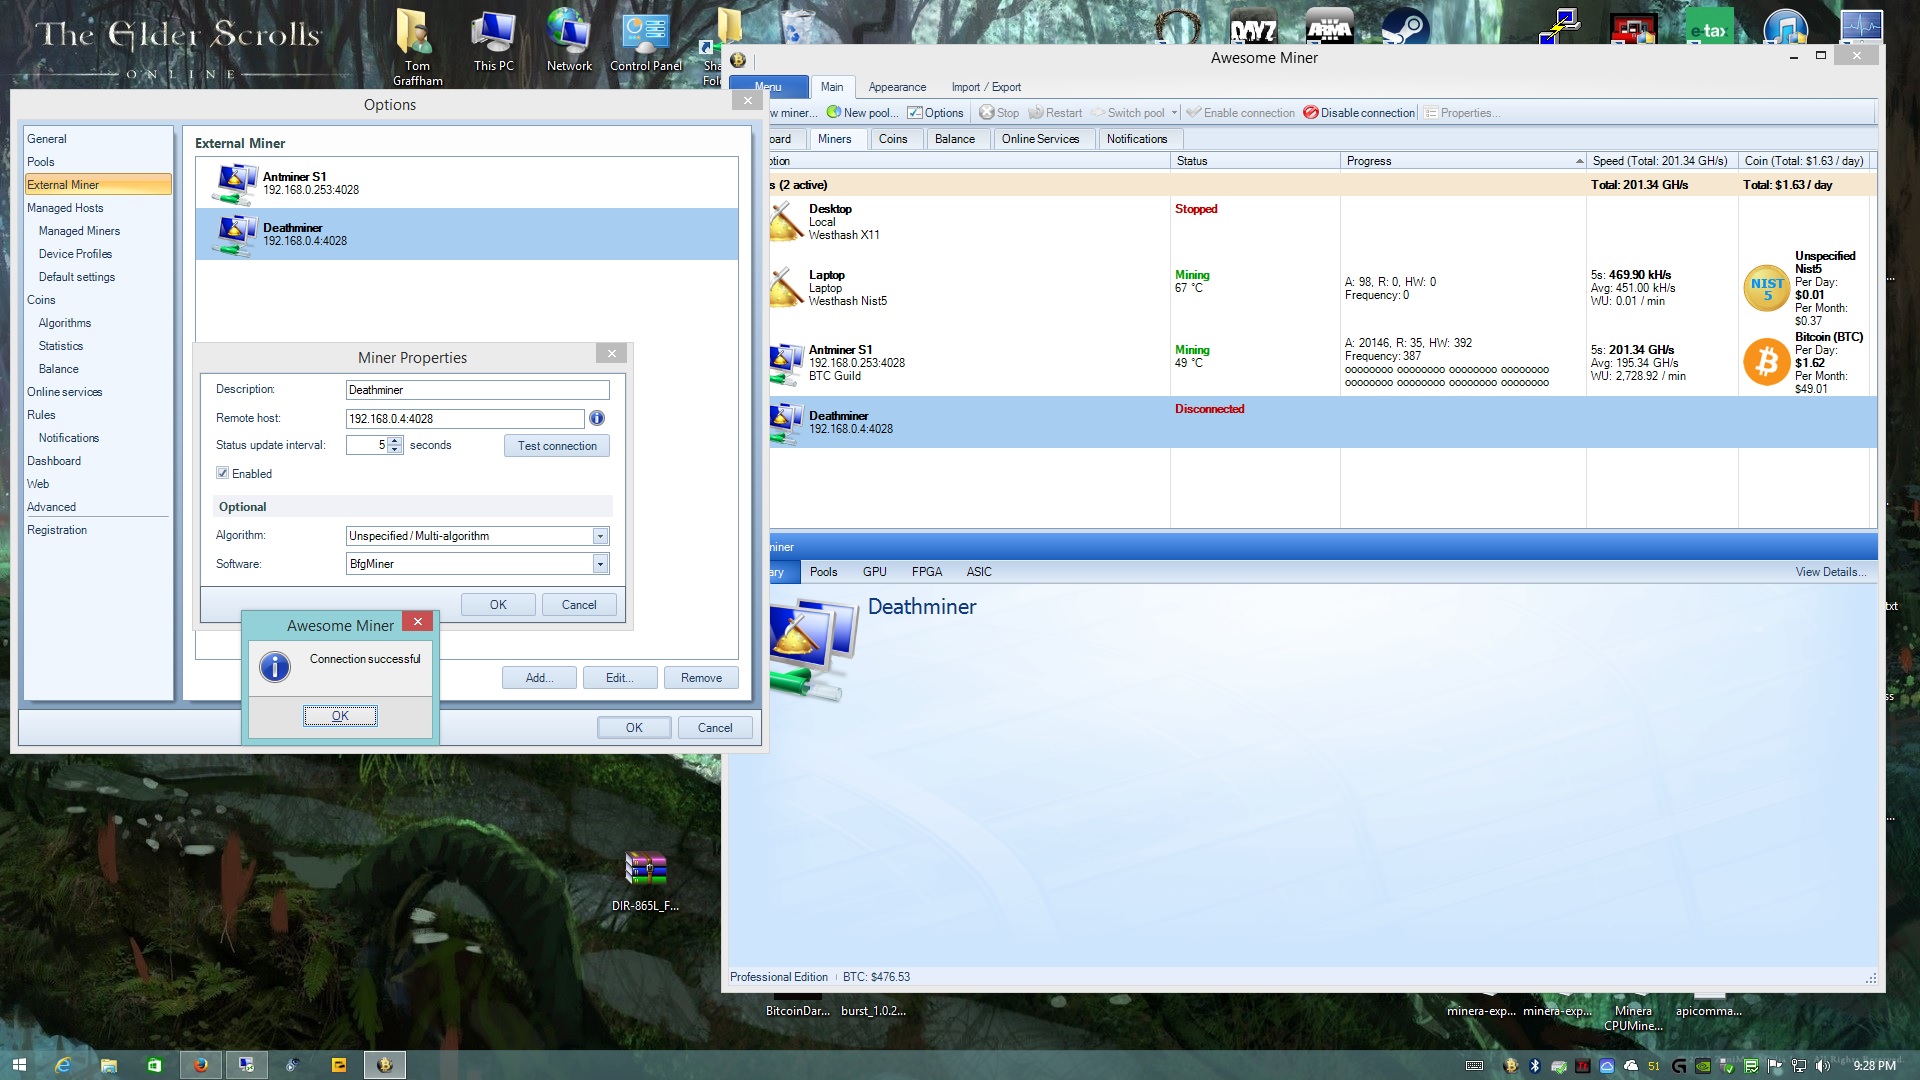Select Deathminer icon in External Miner list
The height and width of the screenshot is (1080, 1920).
pos(234,235)
